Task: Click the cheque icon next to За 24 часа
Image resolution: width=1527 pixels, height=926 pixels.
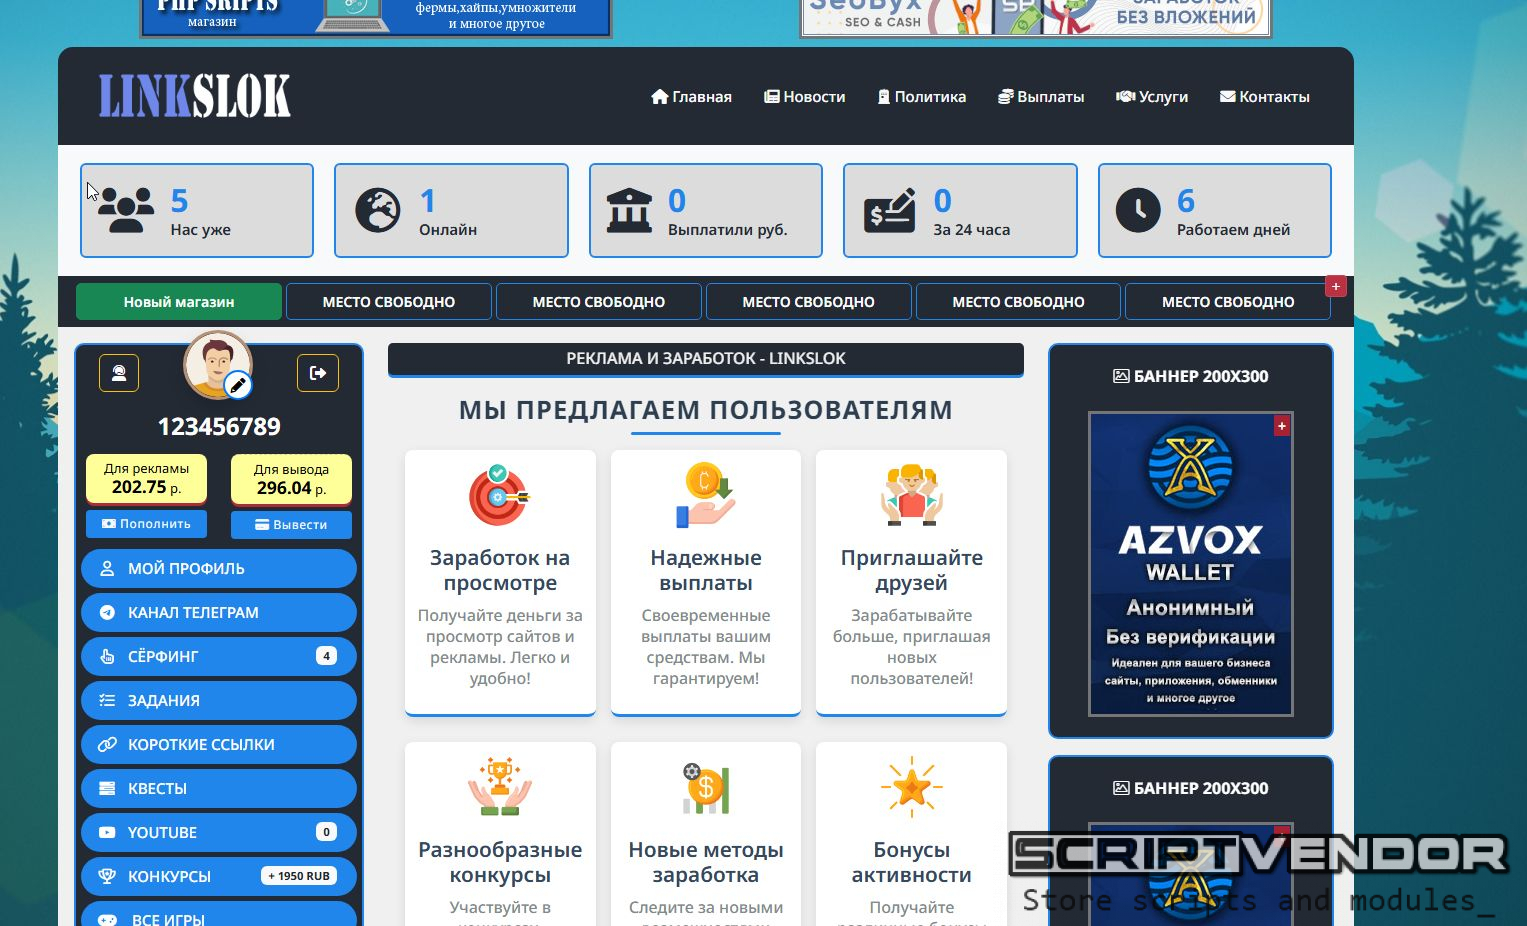Action: pyautogui.click(x=889, y=210)
